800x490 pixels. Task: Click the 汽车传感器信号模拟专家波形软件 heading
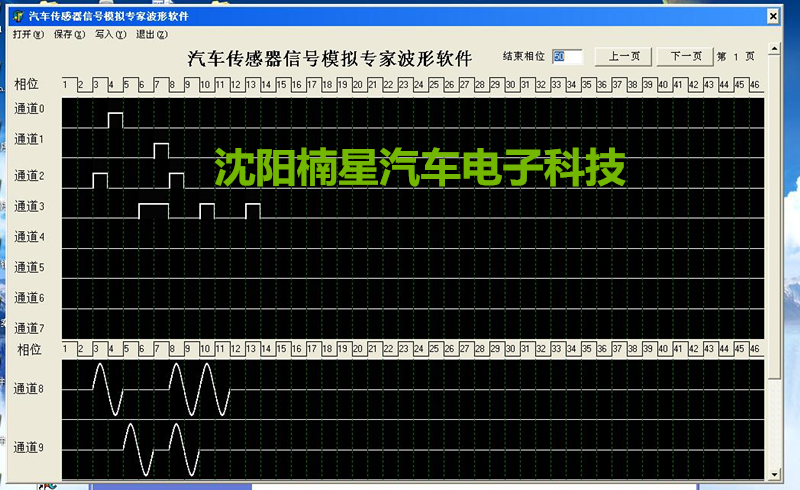click(x=330, y=58)
